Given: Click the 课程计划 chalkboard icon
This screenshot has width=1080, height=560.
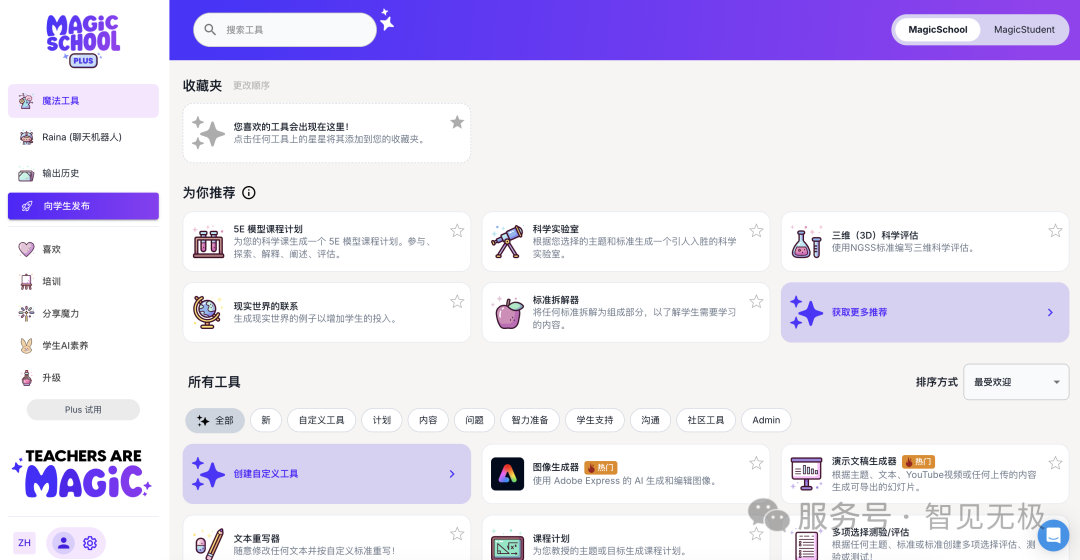Looking at the screenshot, I should click(507, 547).
